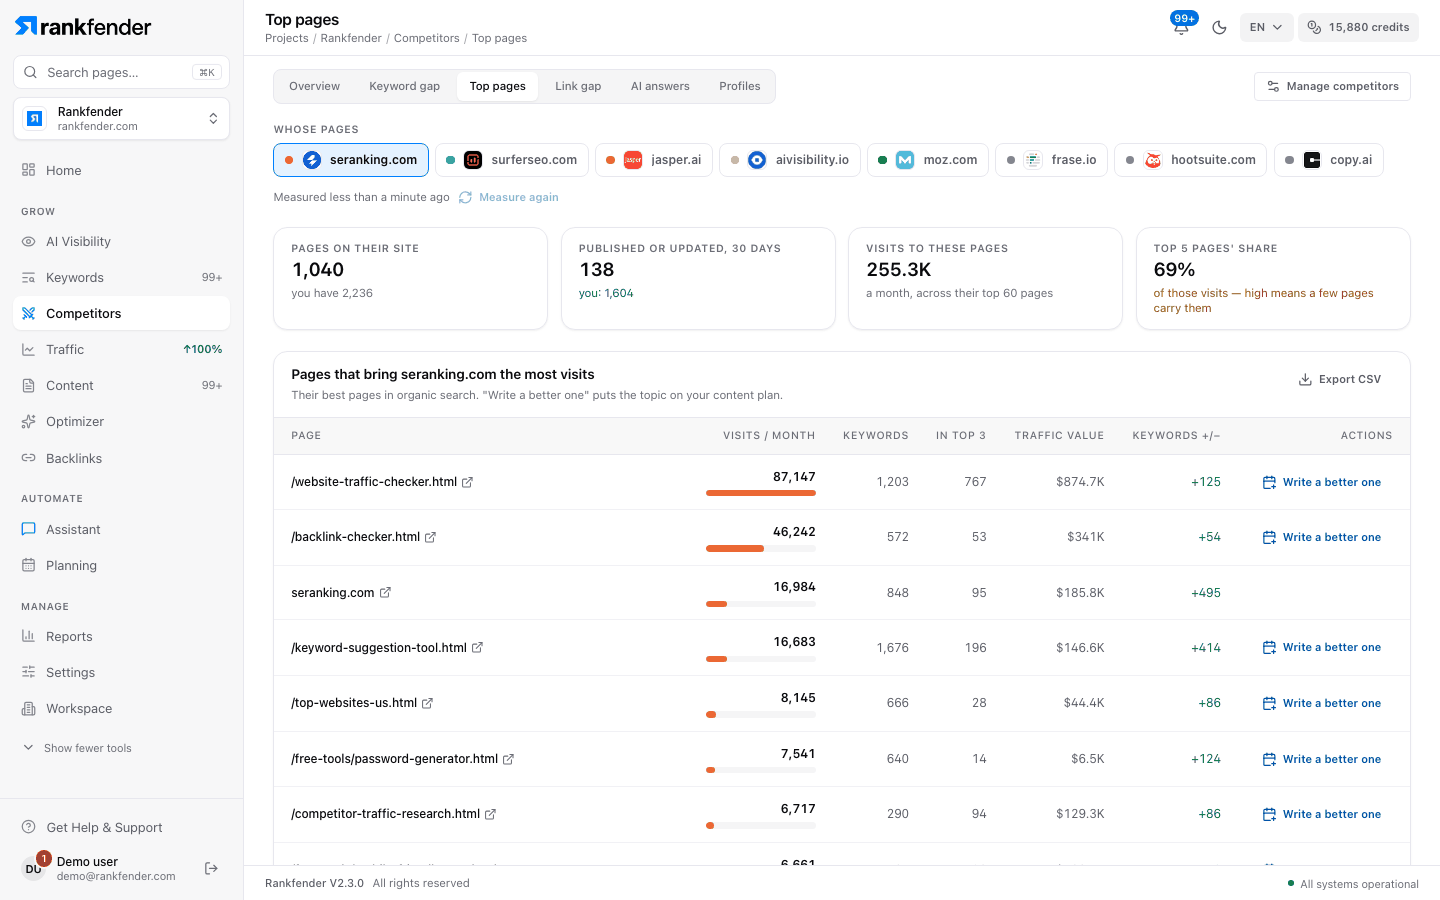1440x900 pixels.
Task: Click the Competitors breadcrumb link
Action: coord(427,38)
